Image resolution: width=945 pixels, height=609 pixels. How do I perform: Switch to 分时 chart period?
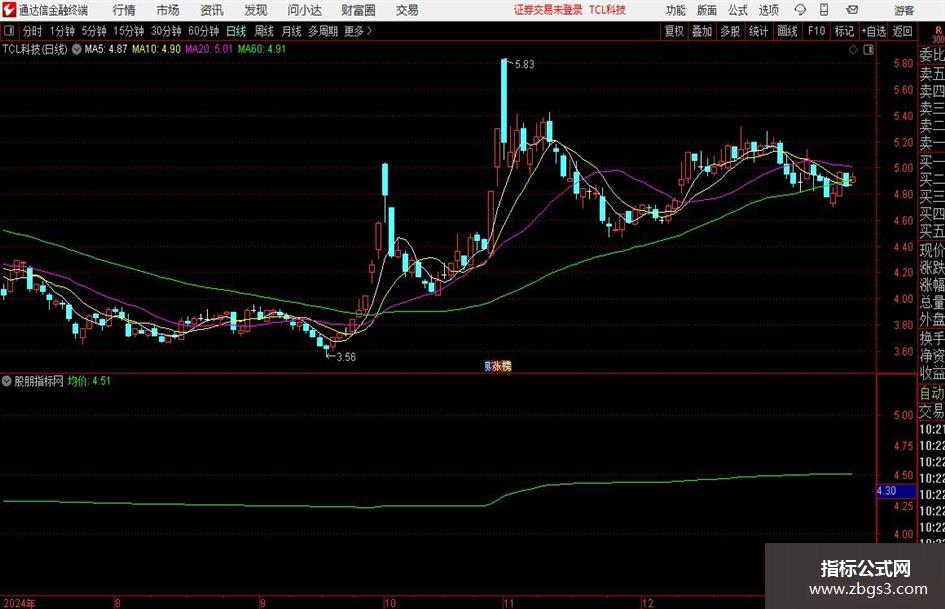point(32,31)
